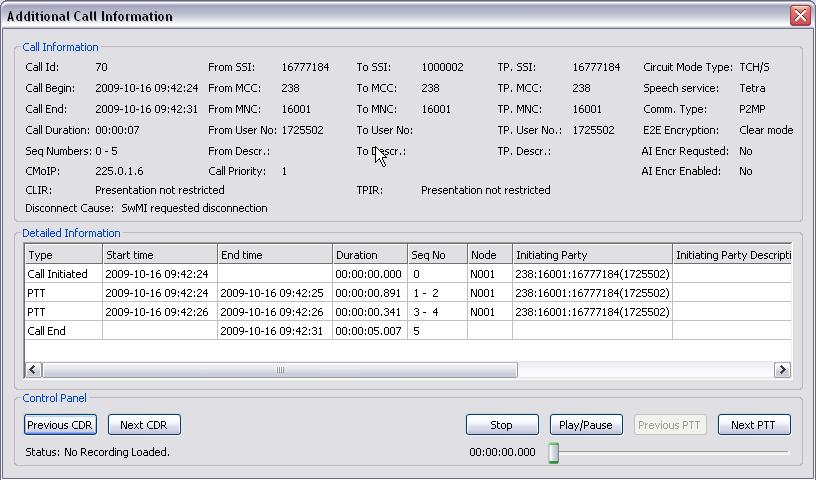Click the Status text No Recording Loaded
Viewport: 816px width, 480px height.
(x=117, y=452)
